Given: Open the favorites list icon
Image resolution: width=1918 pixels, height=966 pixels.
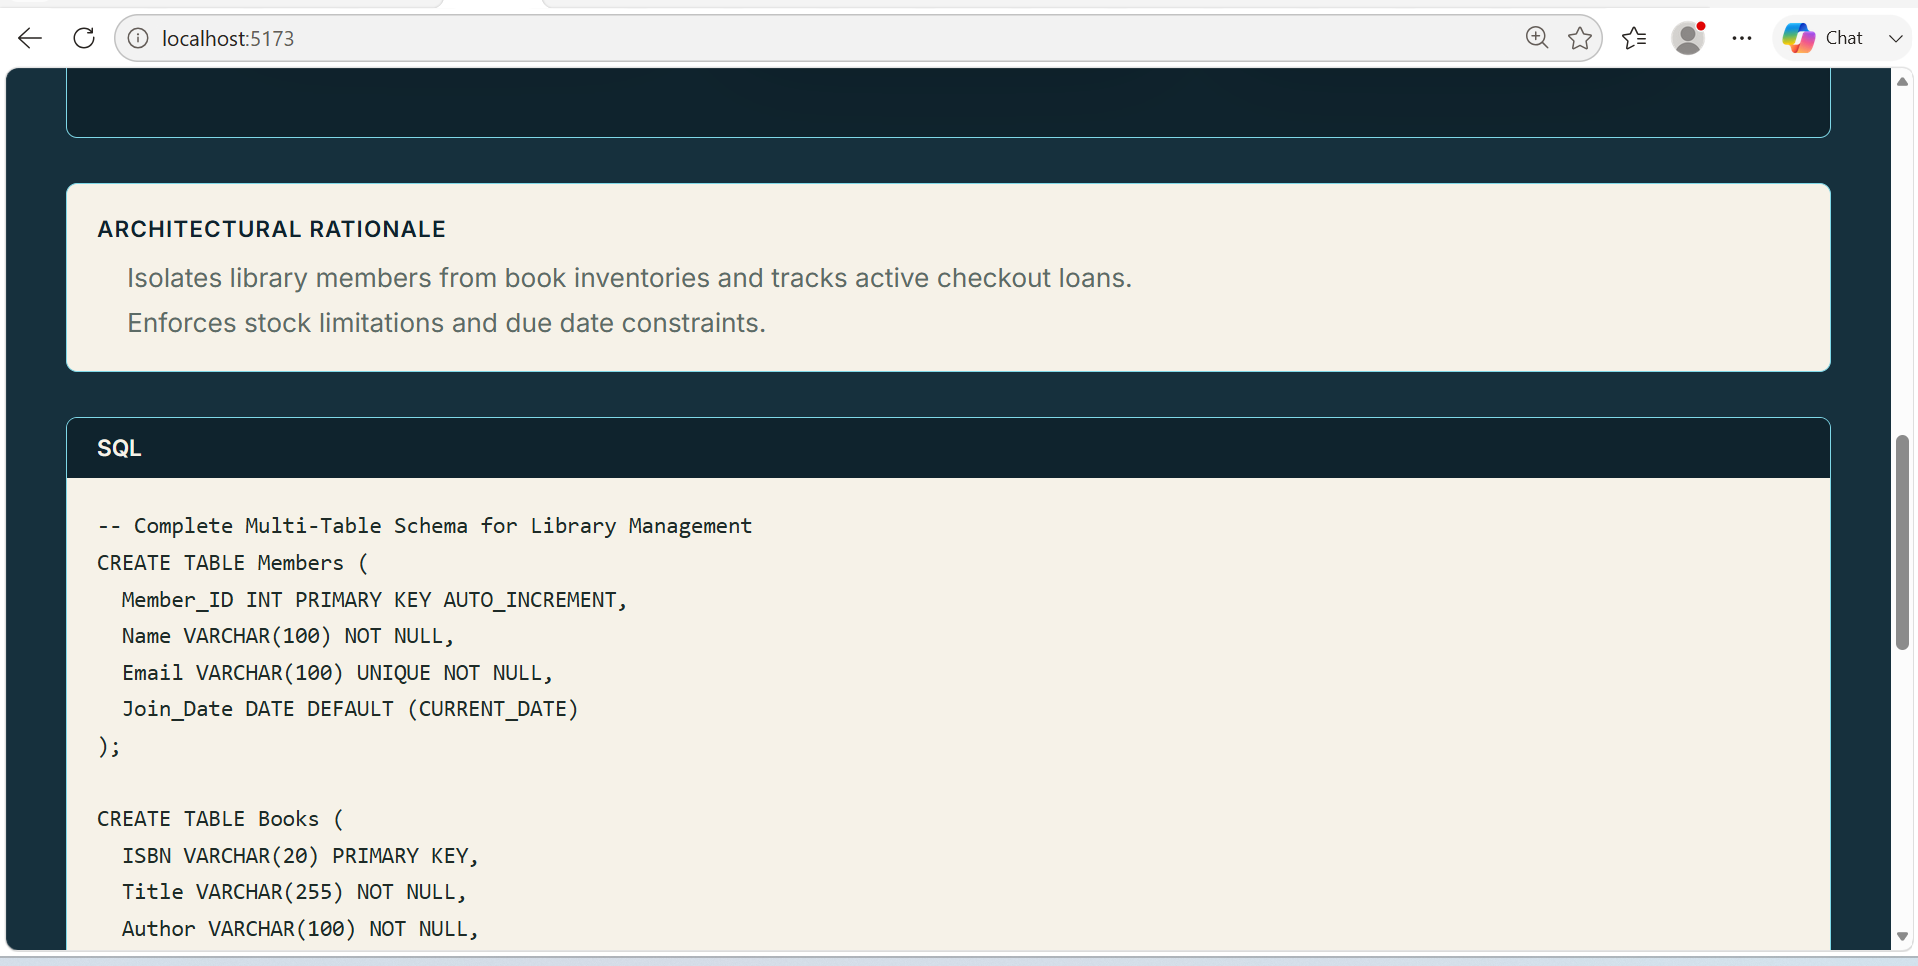Looking at the screenshot, I should pos(1634,38).
